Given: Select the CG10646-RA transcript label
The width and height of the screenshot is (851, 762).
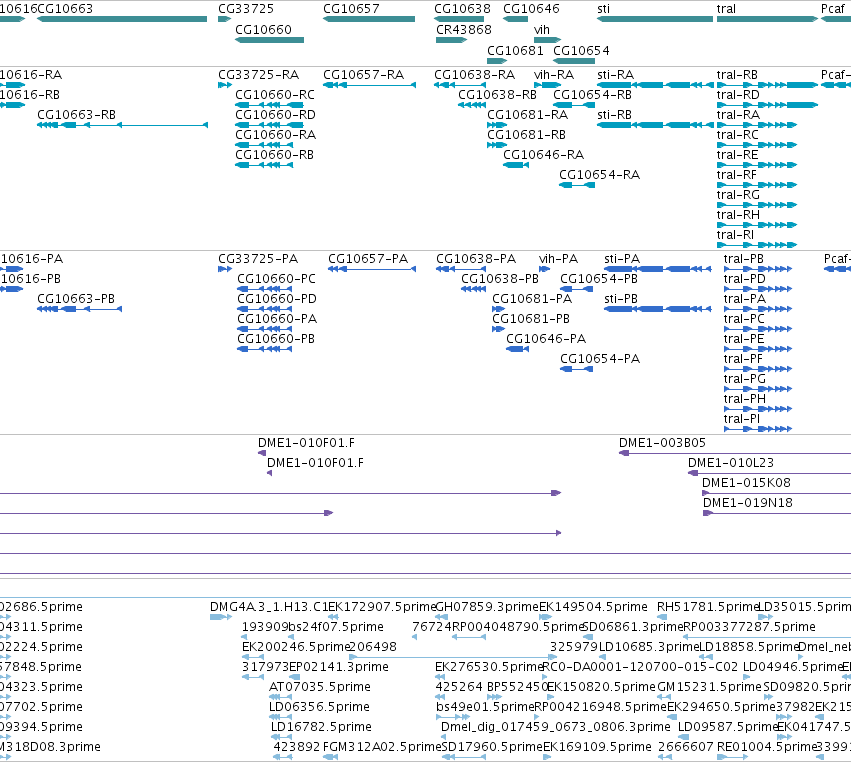Looking at the screenshot, I should (x=543, y=155).
